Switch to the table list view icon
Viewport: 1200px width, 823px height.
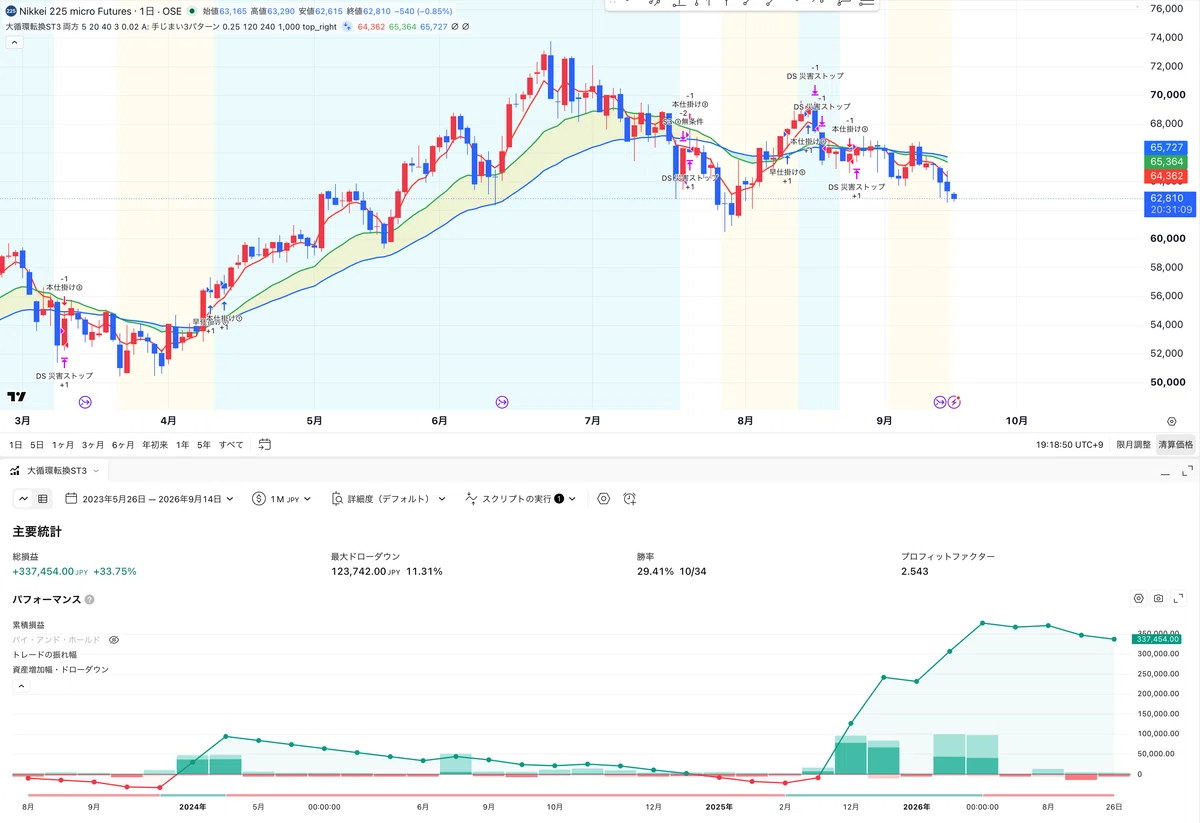tap(43, 498)
